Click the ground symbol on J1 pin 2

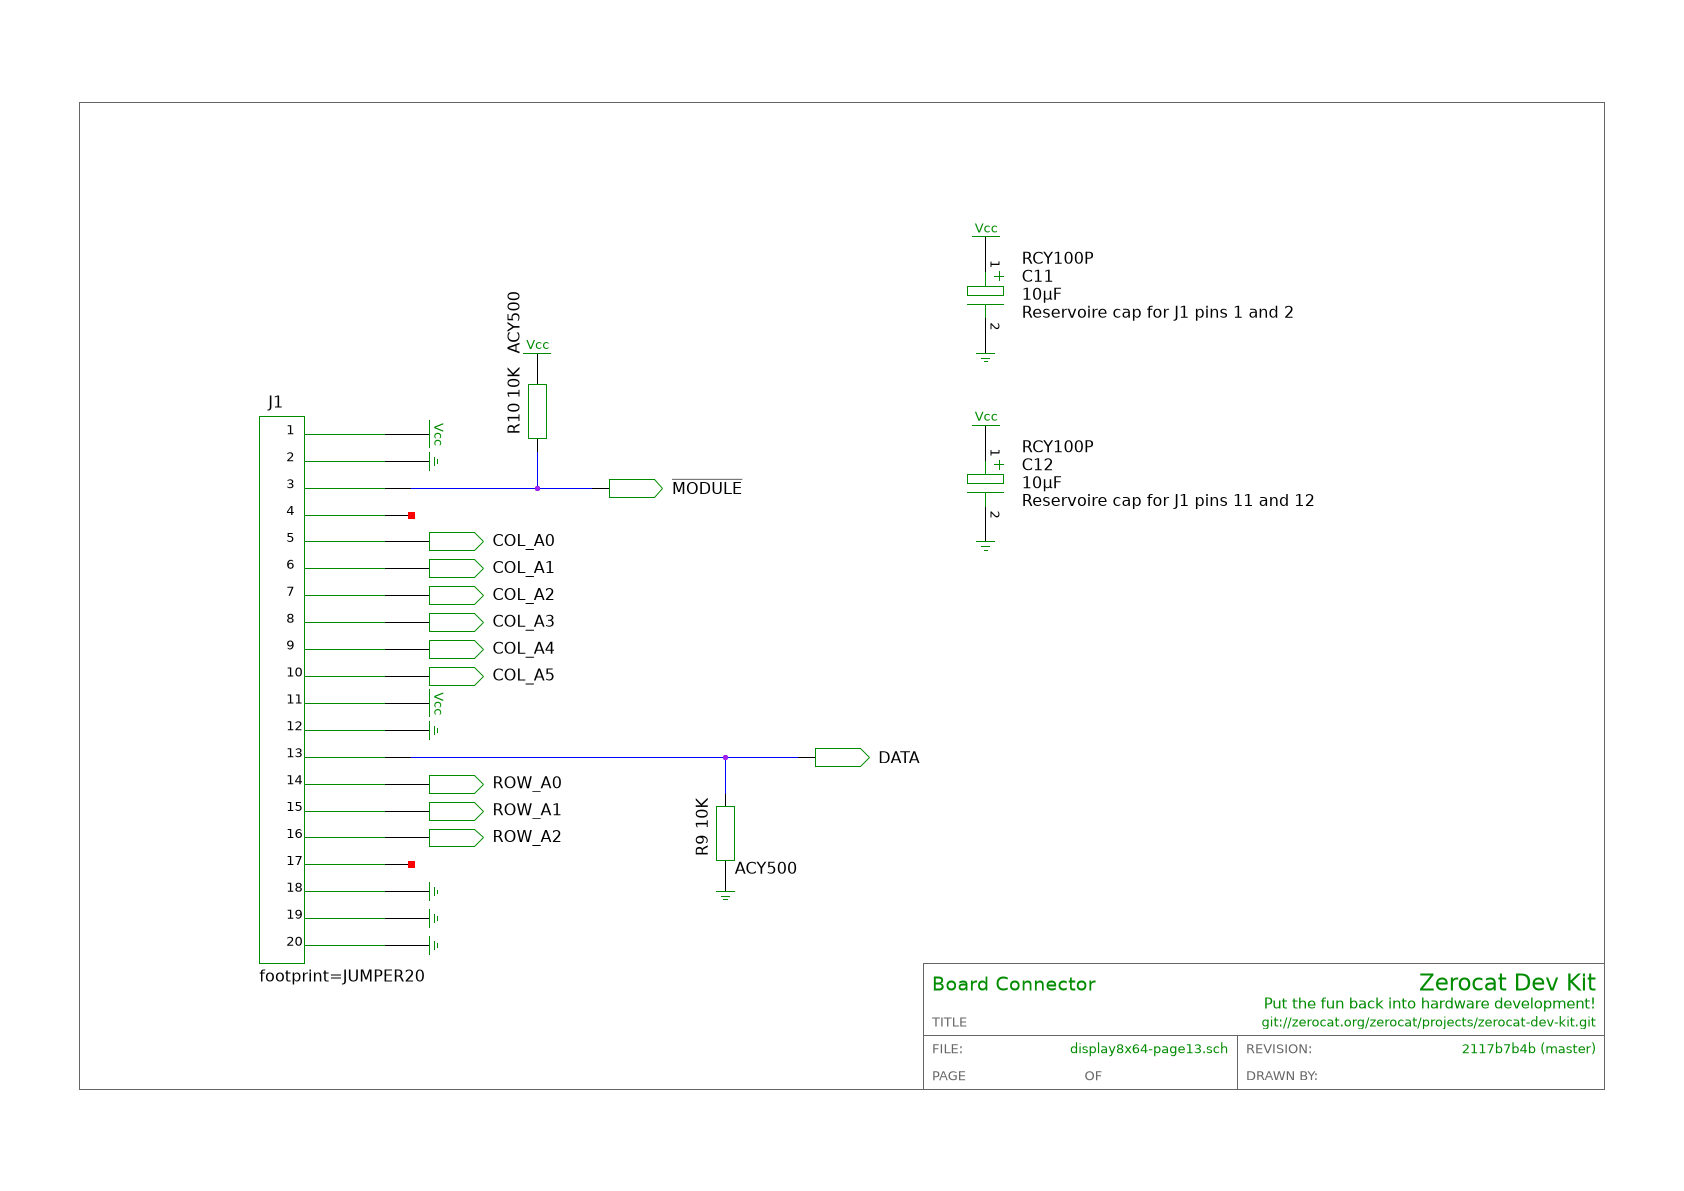pyautogui.click(x=434, y=461)
